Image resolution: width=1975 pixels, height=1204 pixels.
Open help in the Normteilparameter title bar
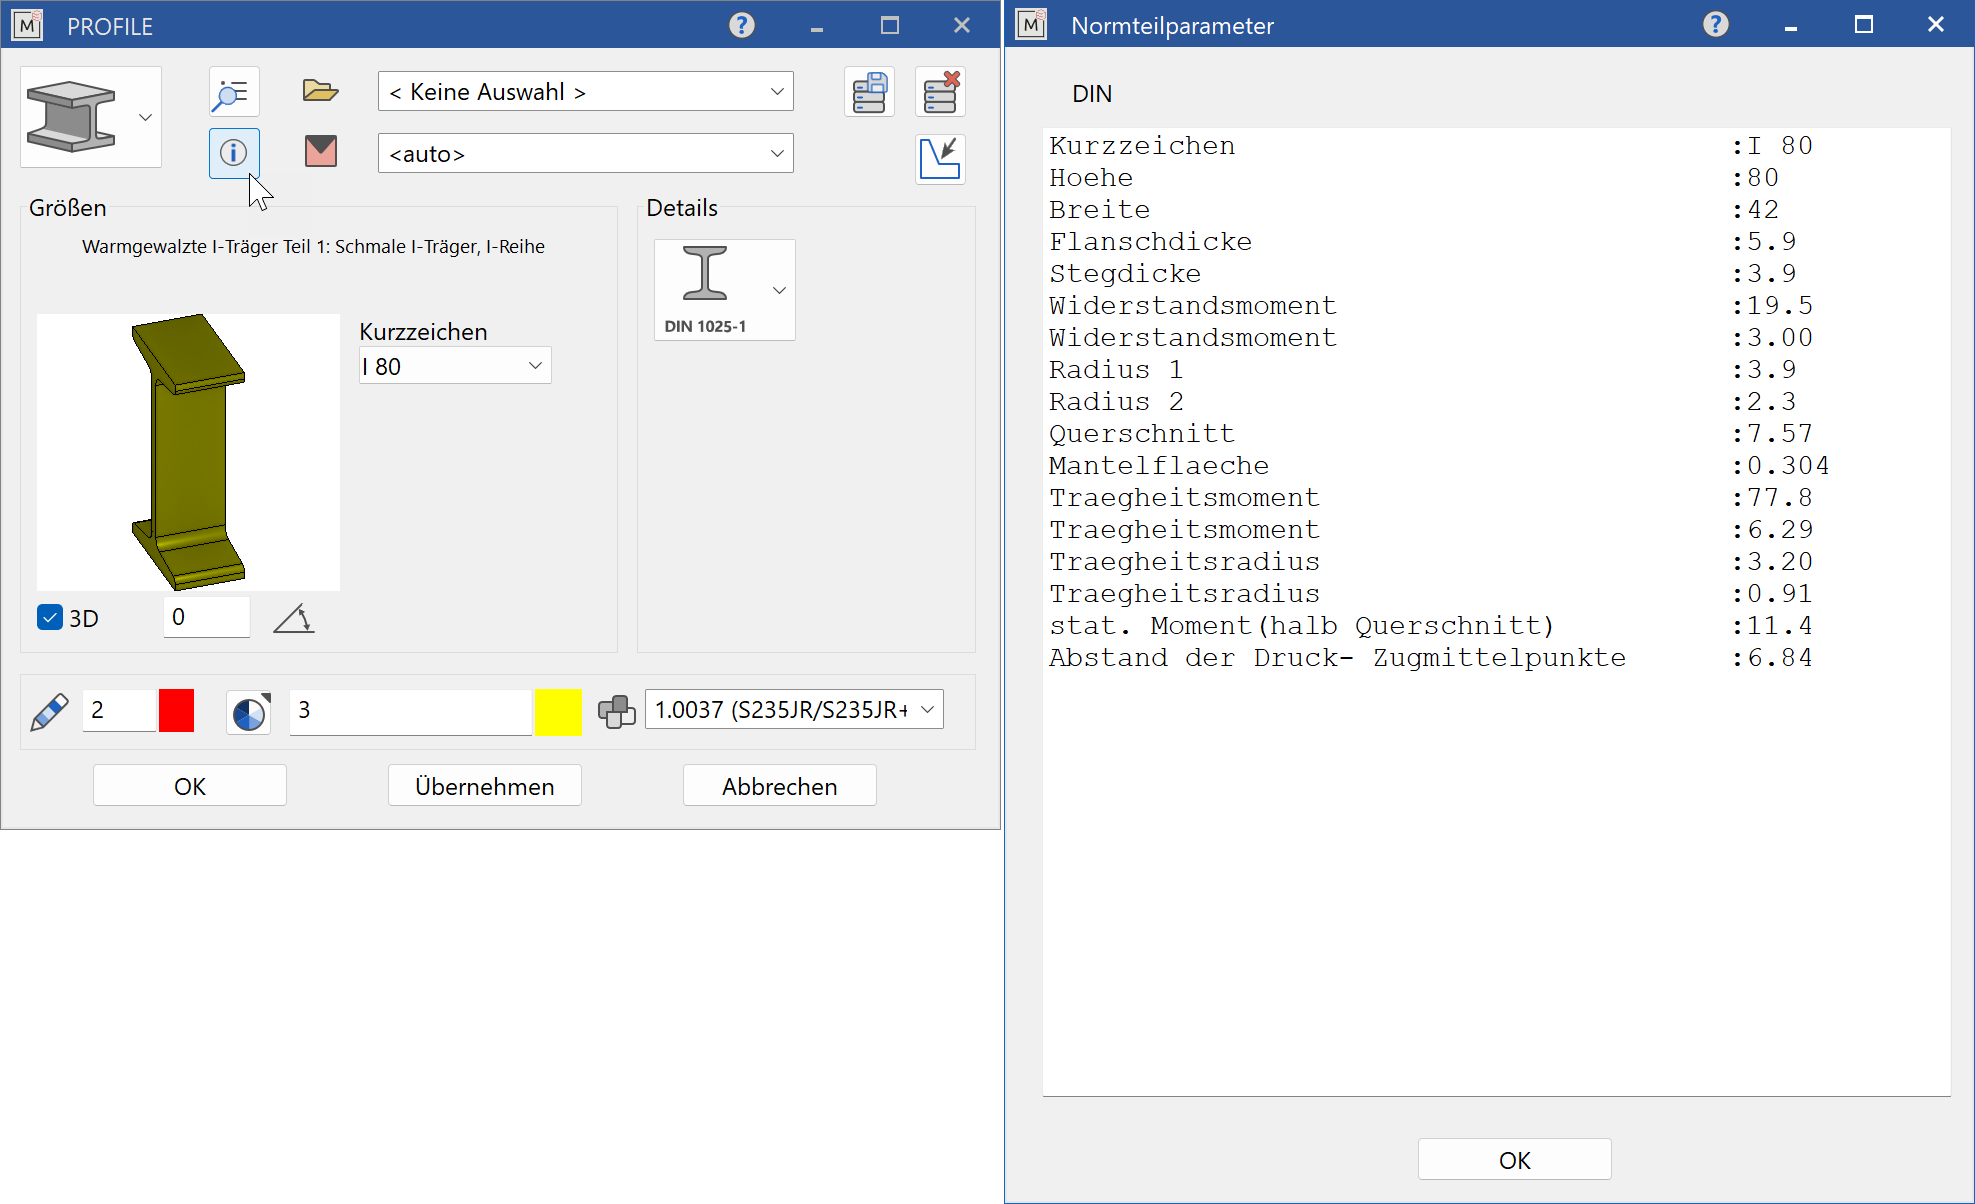pos(1716,24)
